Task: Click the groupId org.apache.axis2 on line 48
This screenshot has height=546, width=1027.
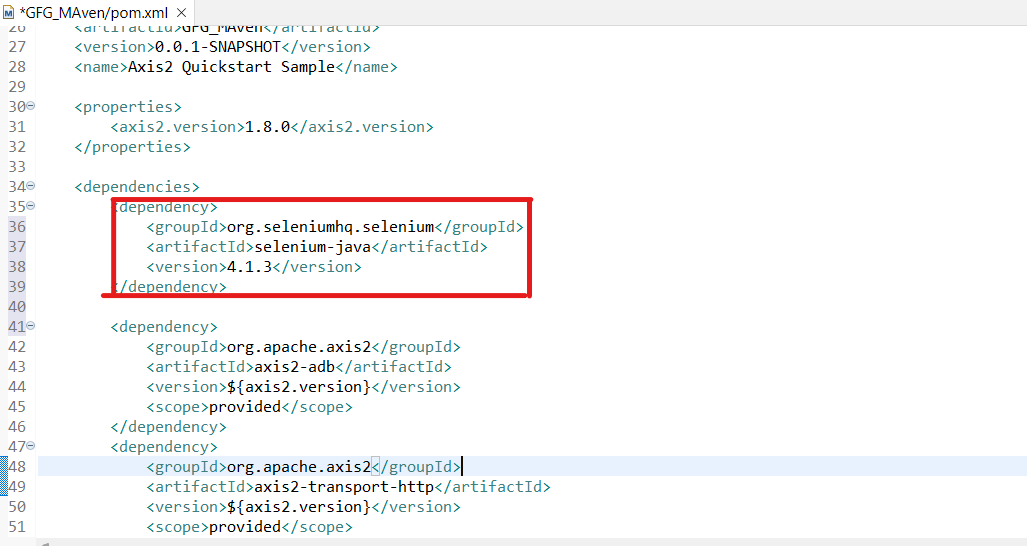Action: tap(299, 467)
